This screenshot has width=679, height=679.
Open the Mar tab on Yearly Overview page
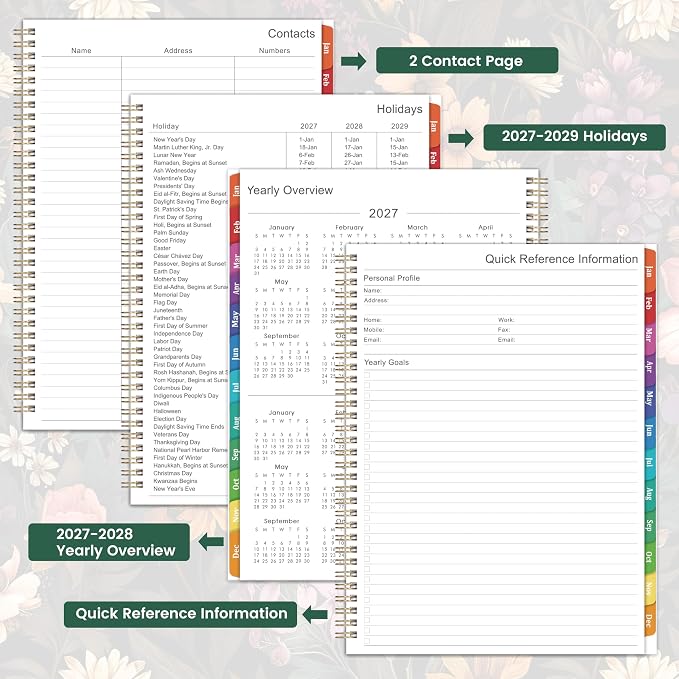tap(235, 260)
